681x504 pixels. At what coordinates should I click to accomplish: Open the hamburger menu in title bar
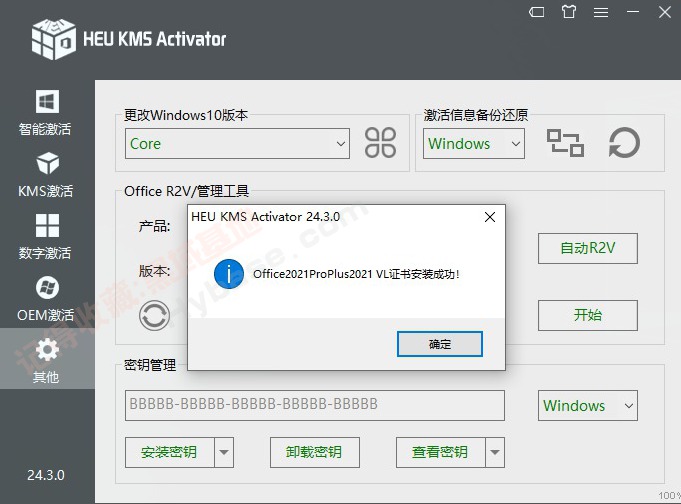click(x=601, y=12)
